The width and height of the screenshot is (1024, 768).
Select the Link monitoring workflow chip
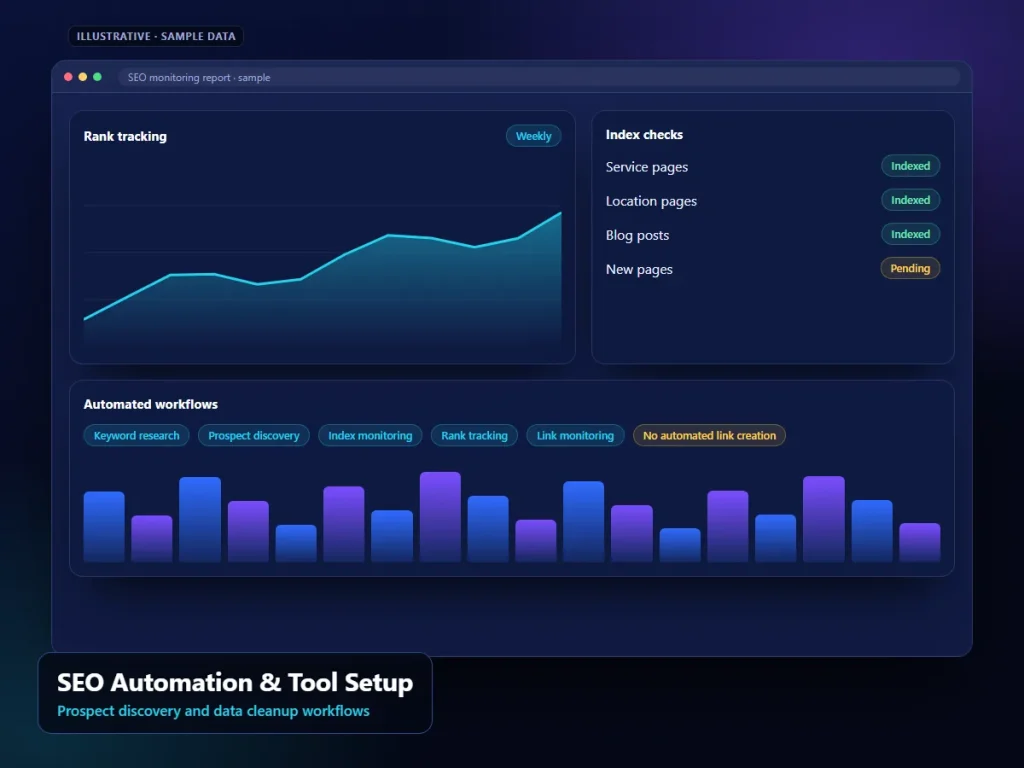coord(575,436)
